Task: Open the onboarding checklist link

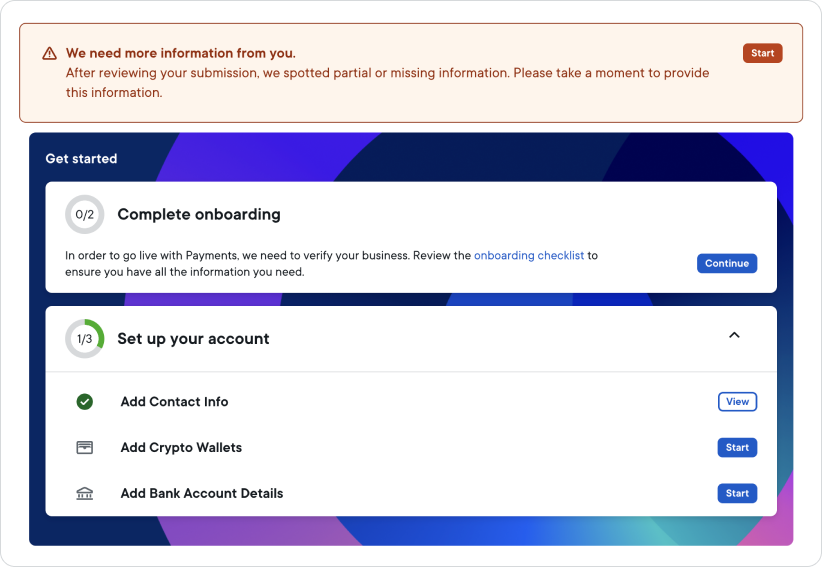Action: 529,256
